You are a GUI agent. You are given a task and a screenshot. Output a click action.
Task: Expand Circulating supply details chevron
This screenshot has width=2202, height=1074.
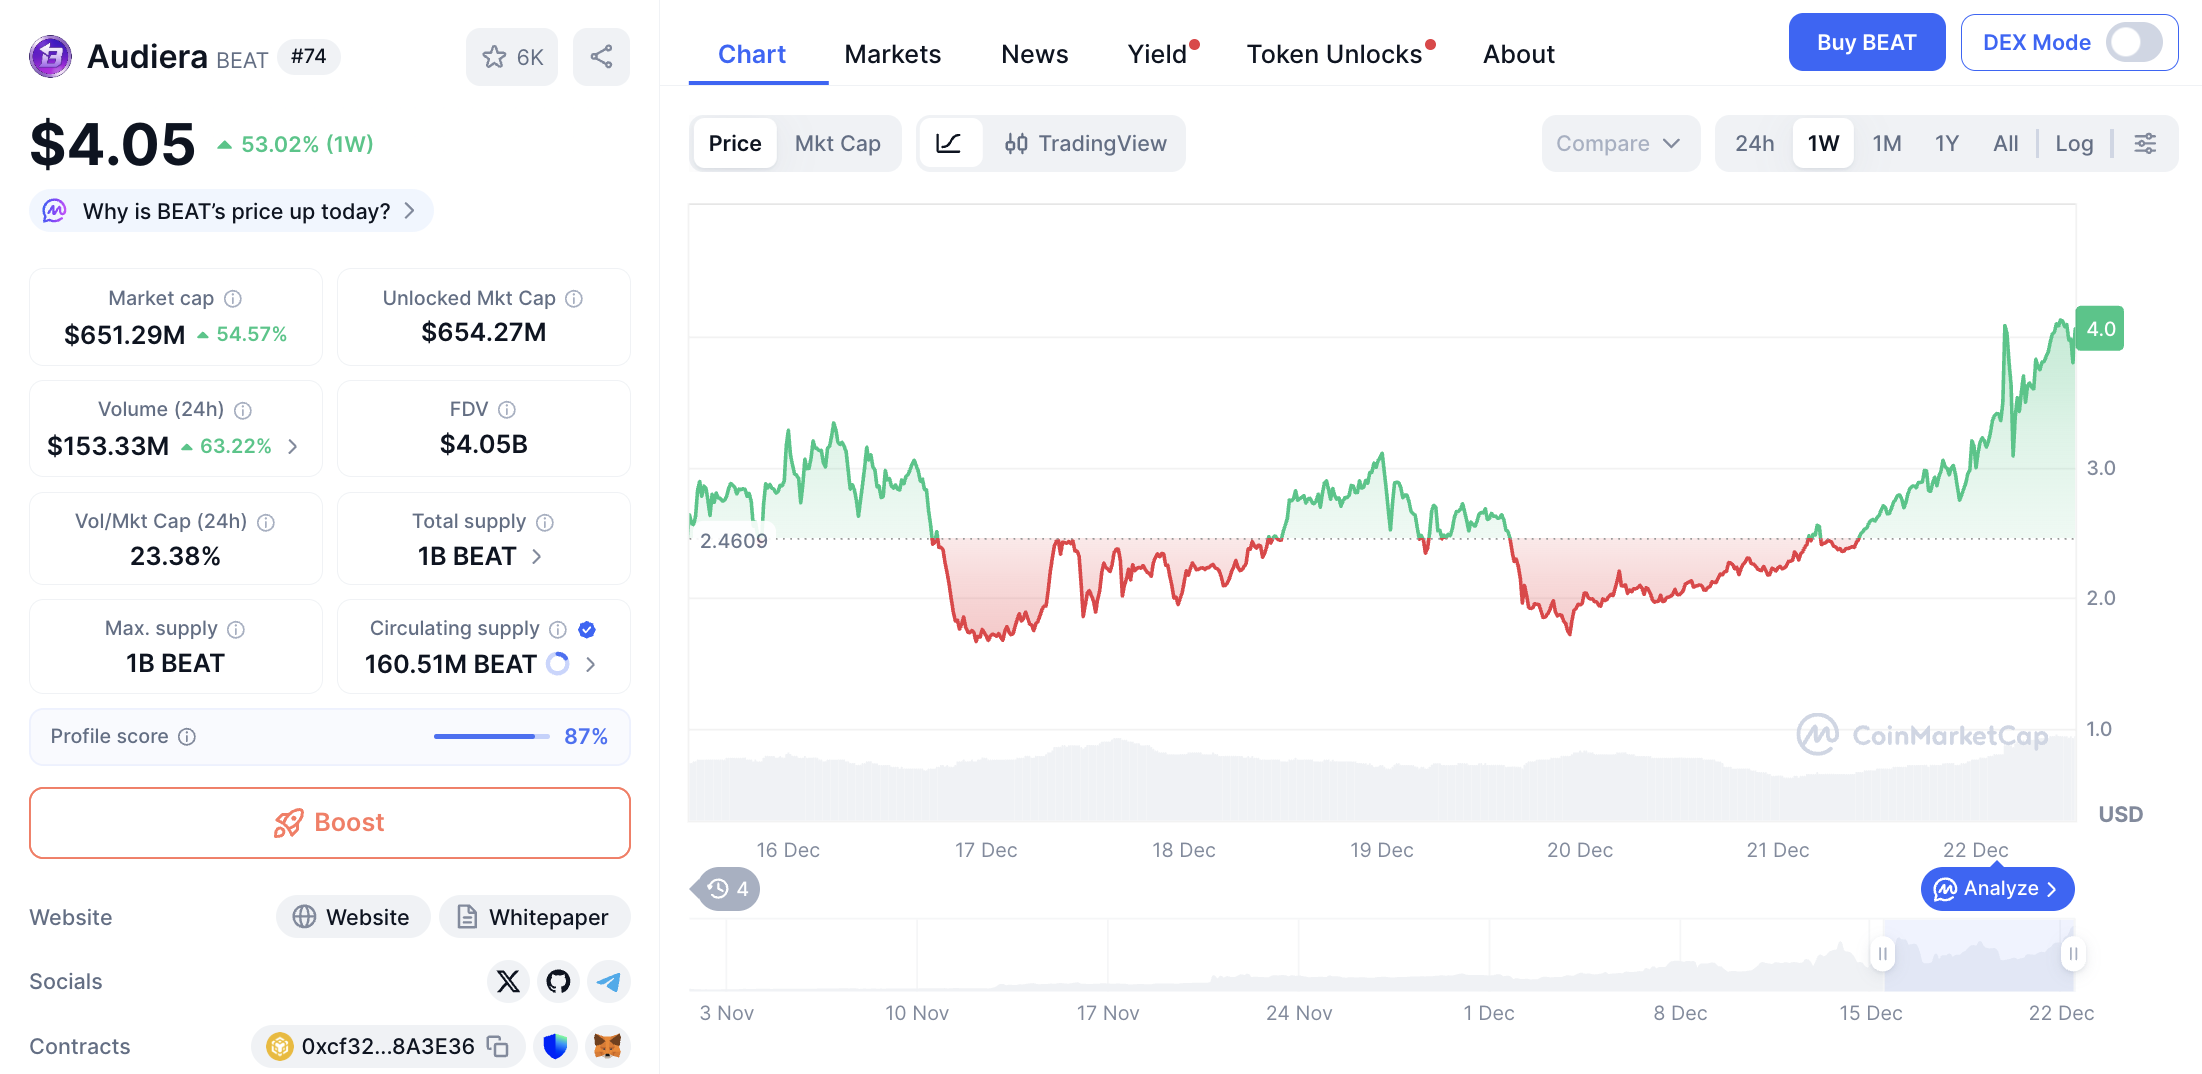pos(591,664)
